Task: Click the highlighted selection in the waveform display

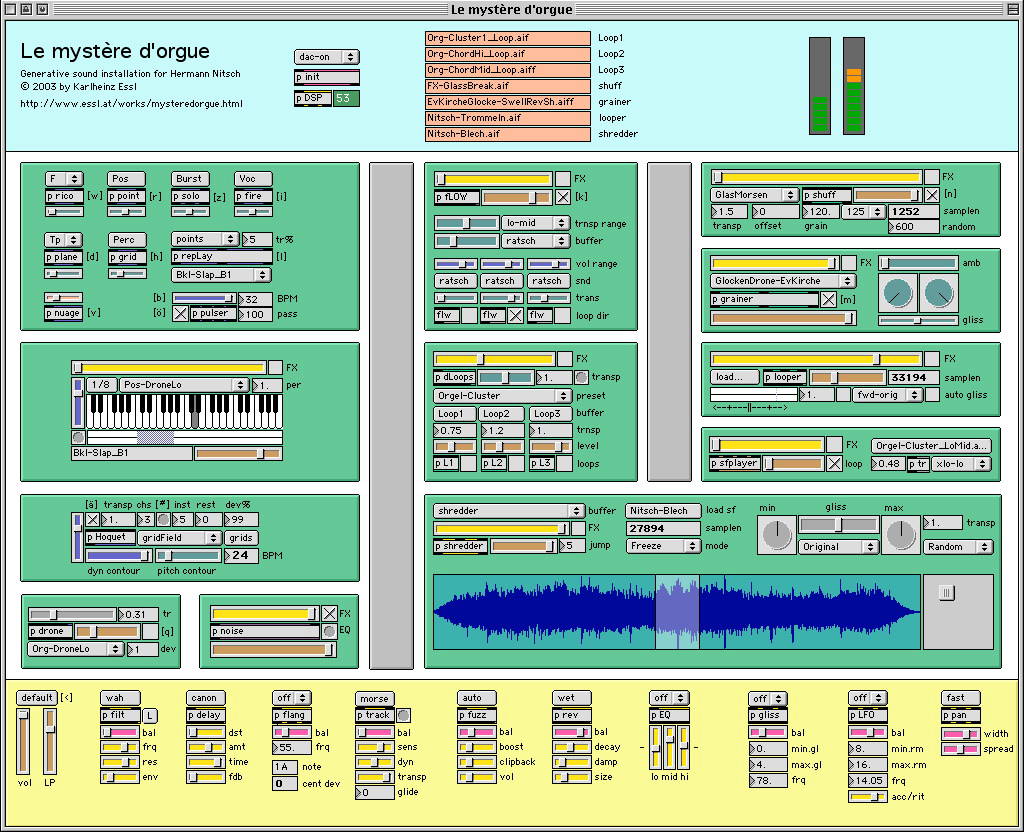Action: (676, 611)
